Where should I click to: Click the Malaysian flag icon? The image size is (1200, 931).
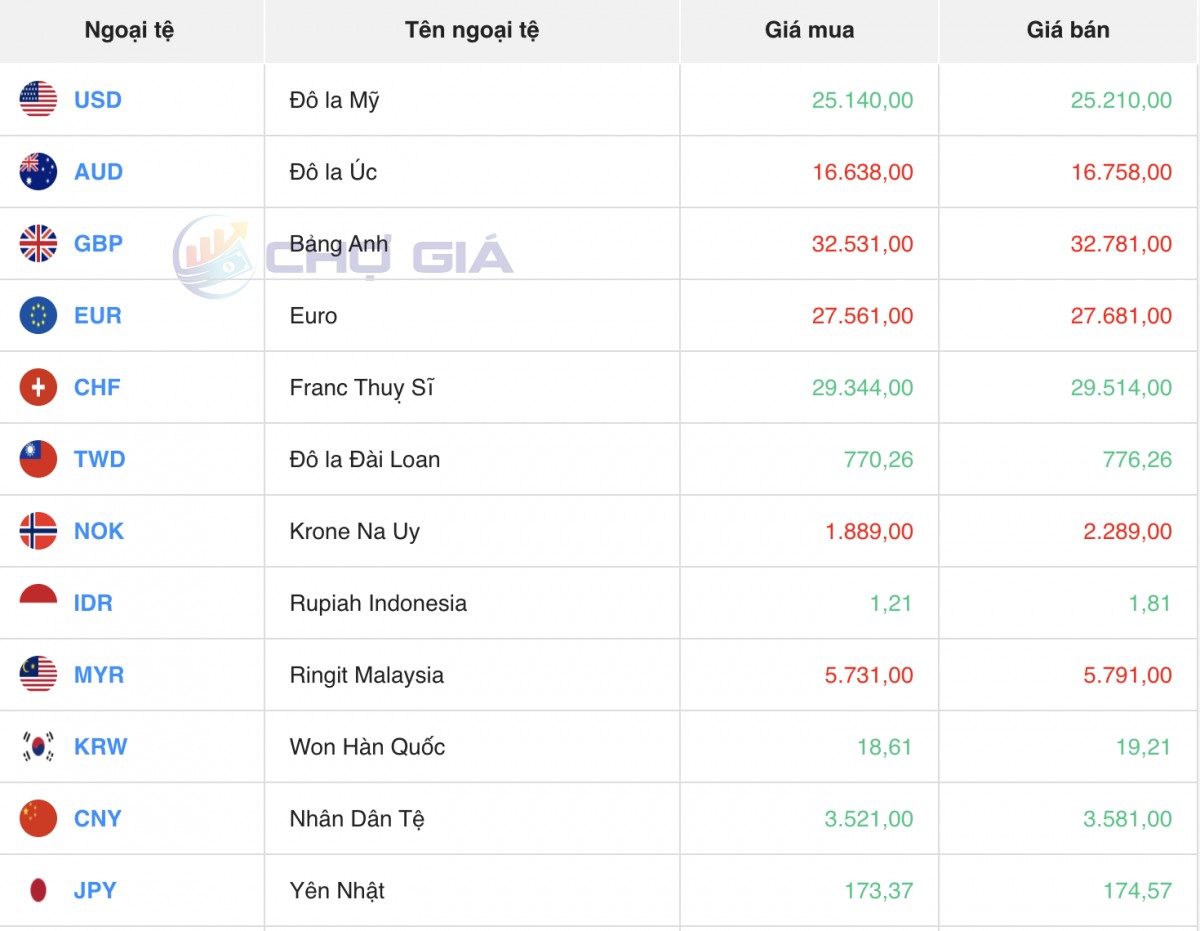point(38,675)
